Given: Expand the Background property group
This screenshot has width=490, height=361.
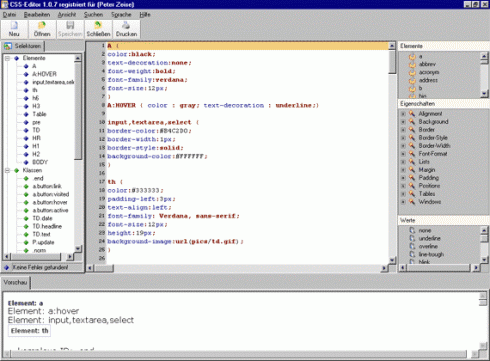Looking at the screenshot, I should pyautogui.click(x=403, y=122).
